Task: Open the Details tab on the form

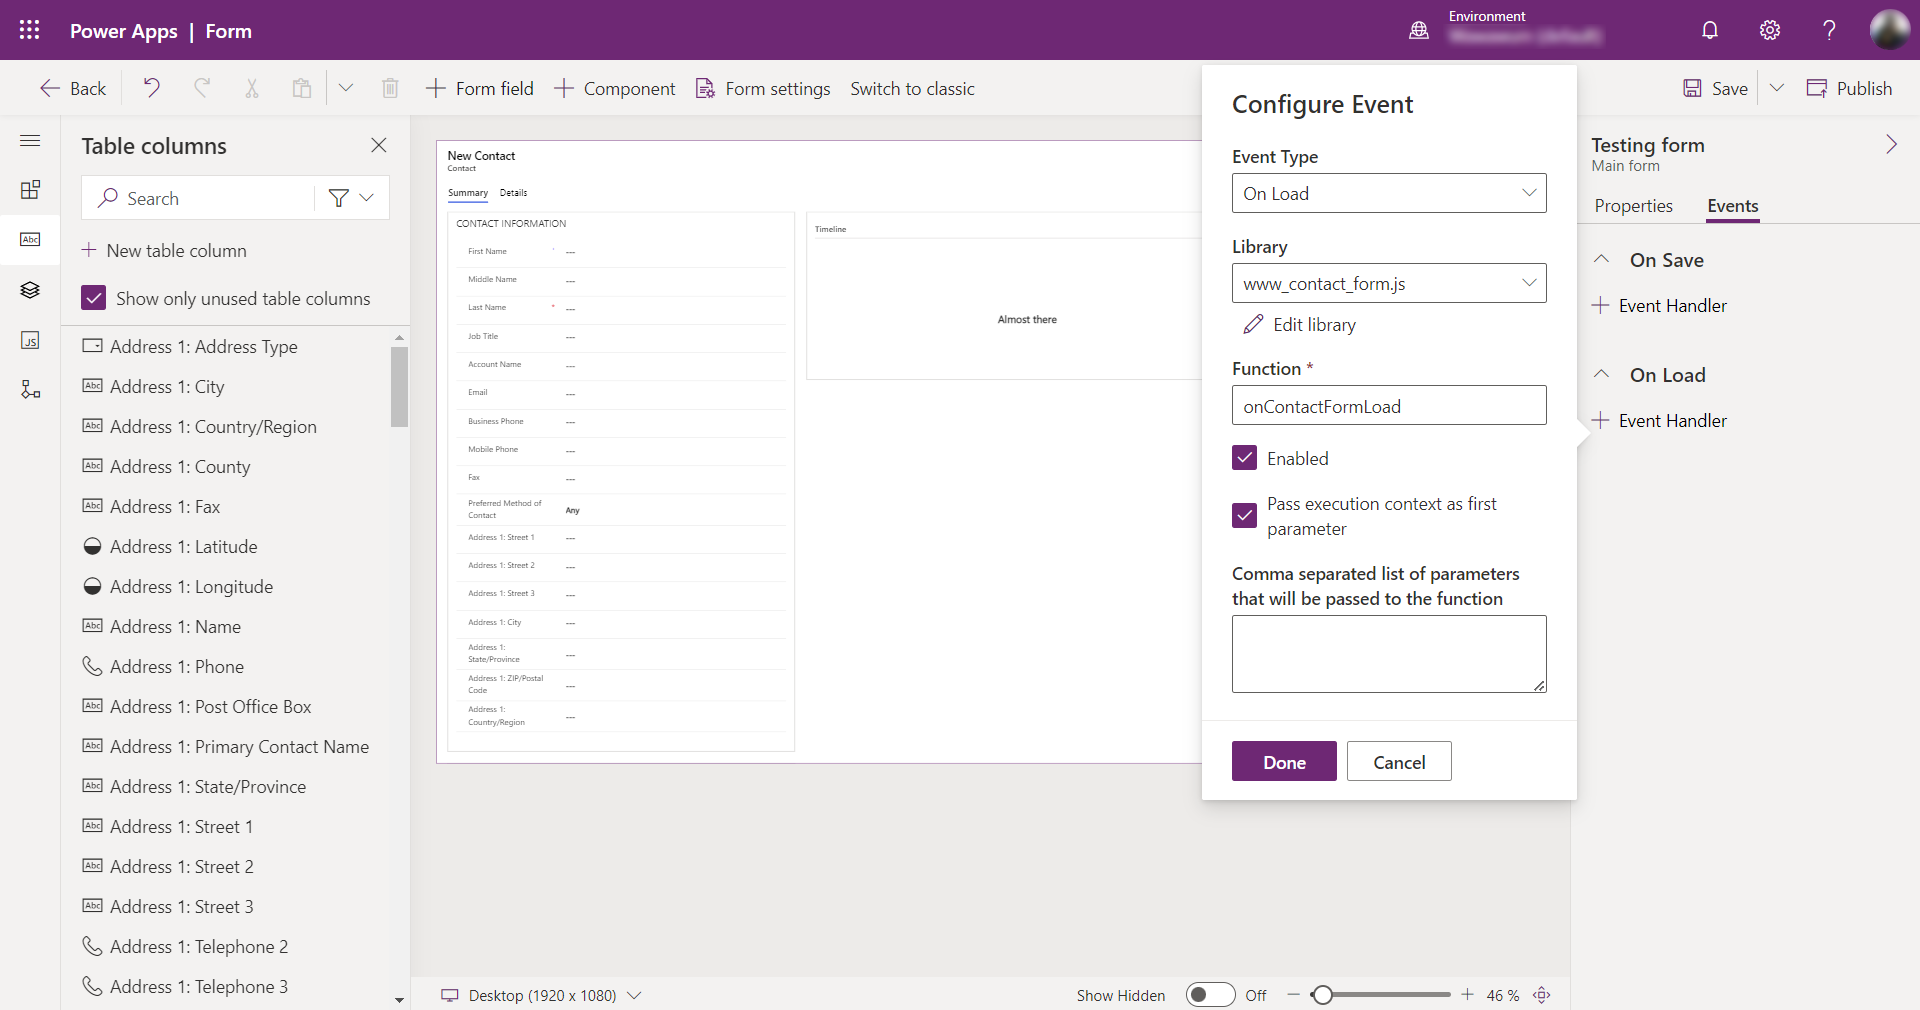Action: point(513,193)
